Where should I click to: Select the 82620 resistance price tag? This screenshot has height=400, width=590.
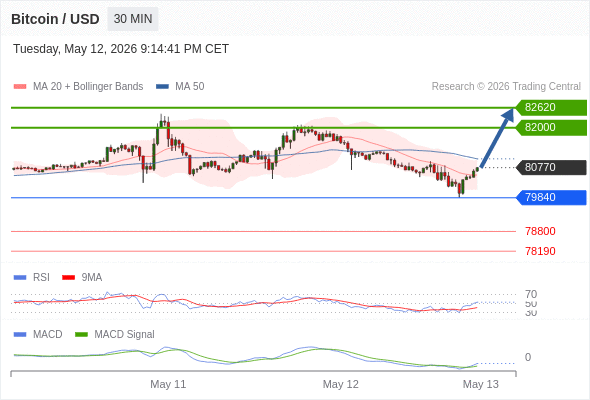(x=551, y=107)
